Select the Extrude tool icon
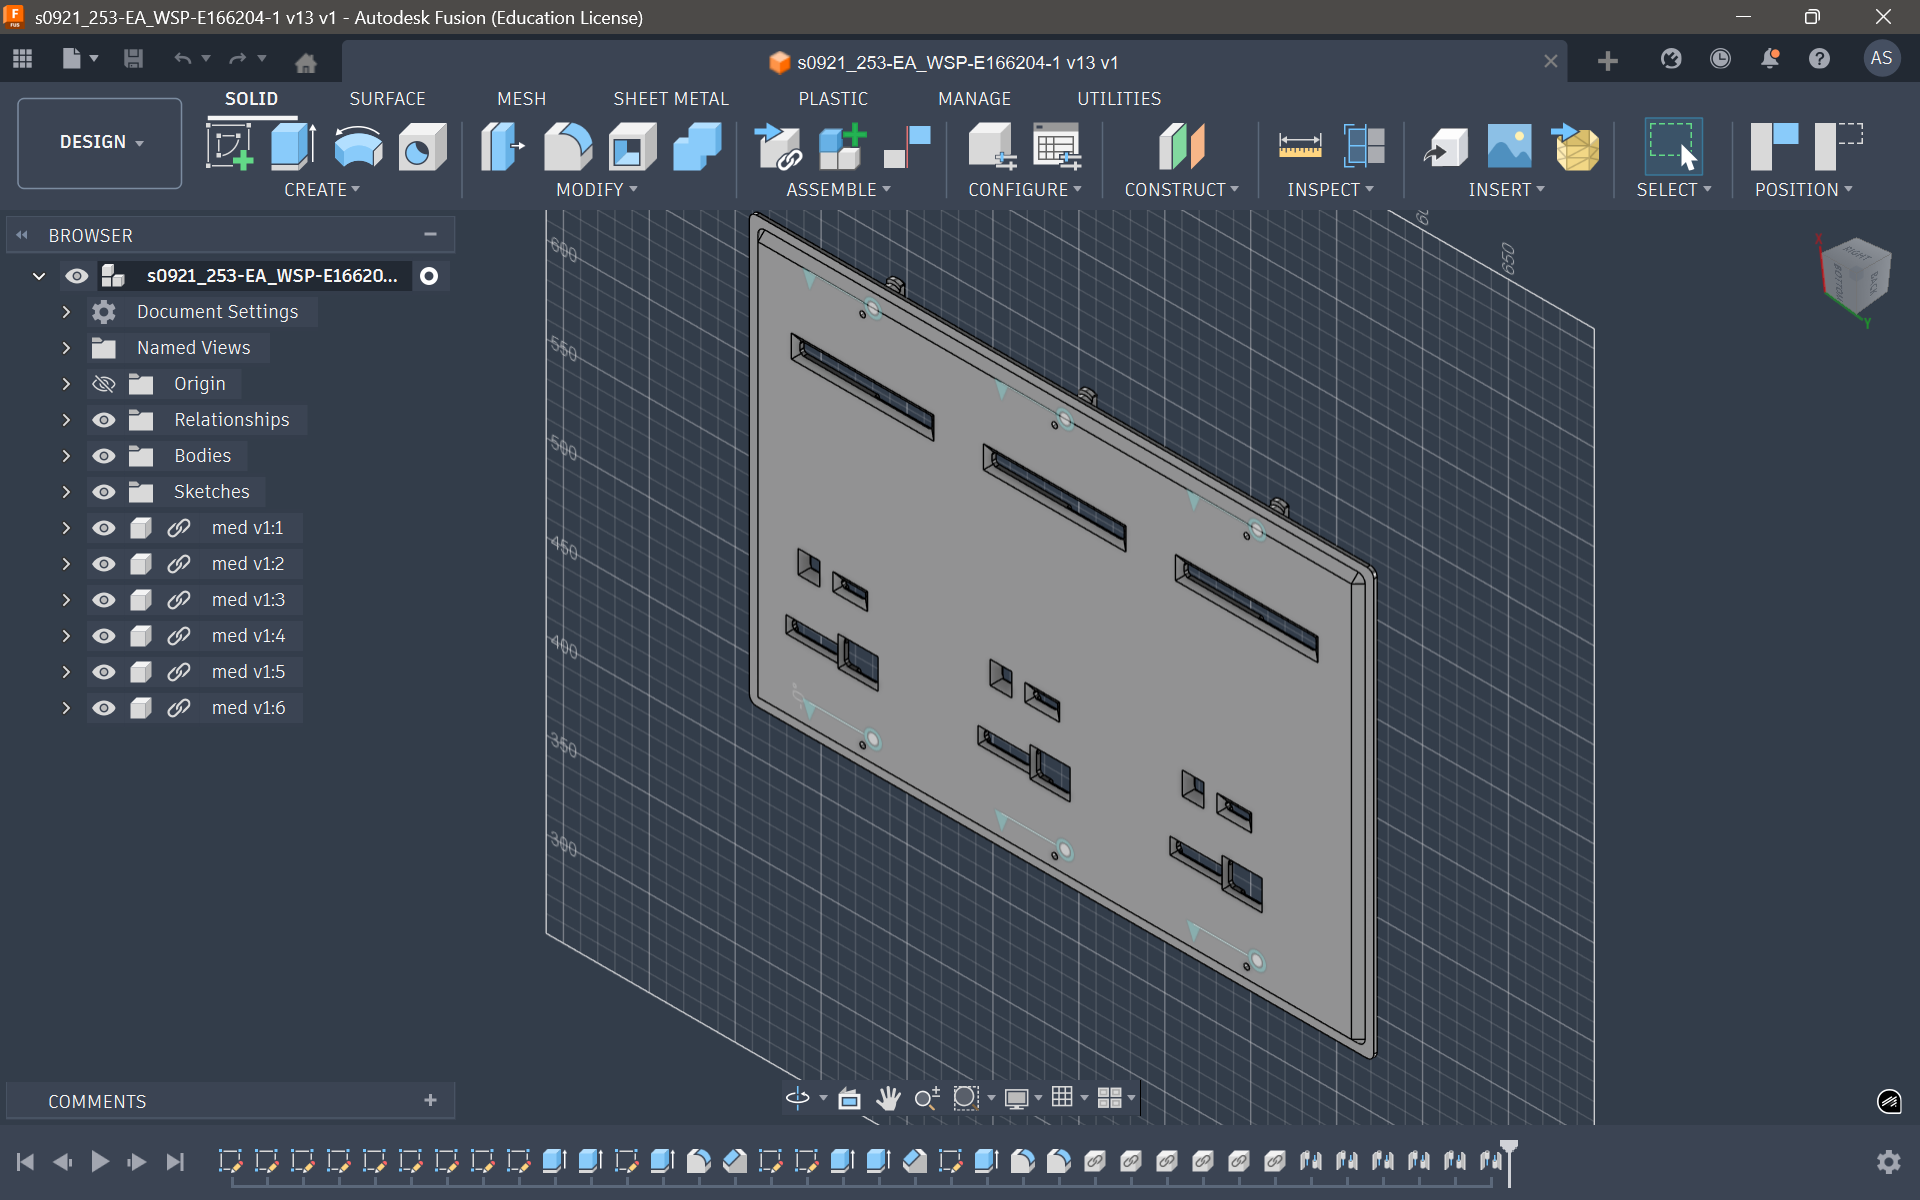 coord(293,147)
